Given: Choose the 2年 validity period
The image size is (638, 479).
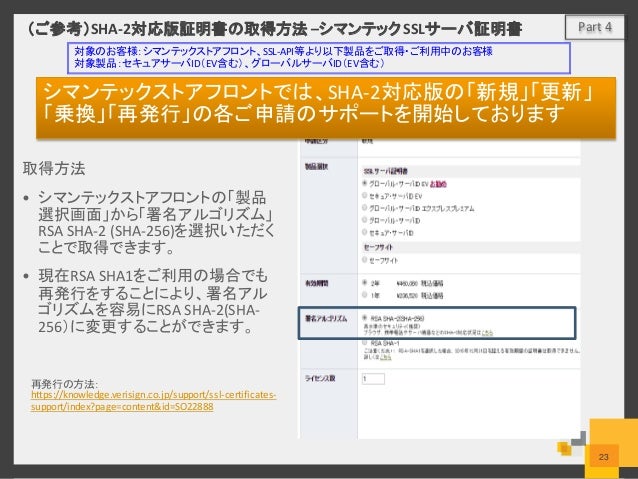Looking at the screenshot, I should [365, 283].
